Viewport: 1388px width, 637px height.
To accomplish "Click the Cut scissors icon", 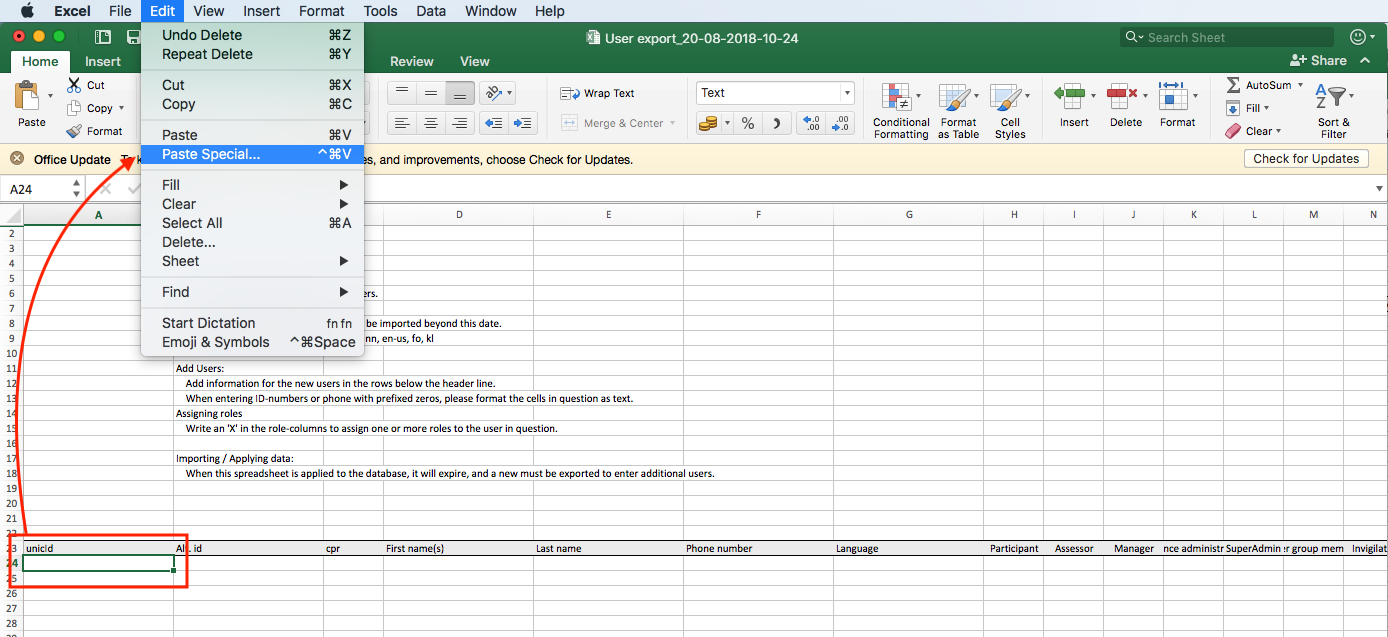I will (x=74, y=85).
